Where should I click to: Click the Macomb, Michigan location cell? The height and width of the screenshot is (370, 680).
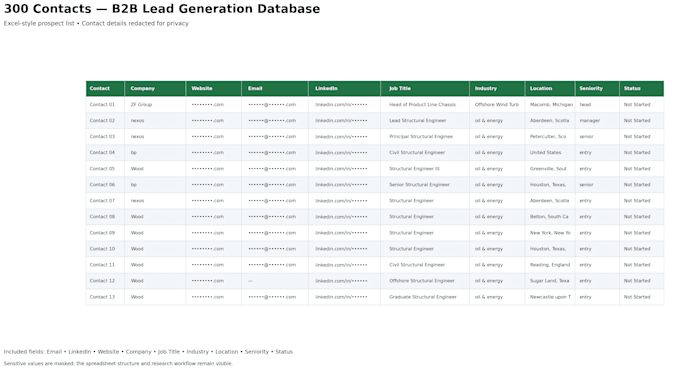pyautogui.click(x=550, y=105)
